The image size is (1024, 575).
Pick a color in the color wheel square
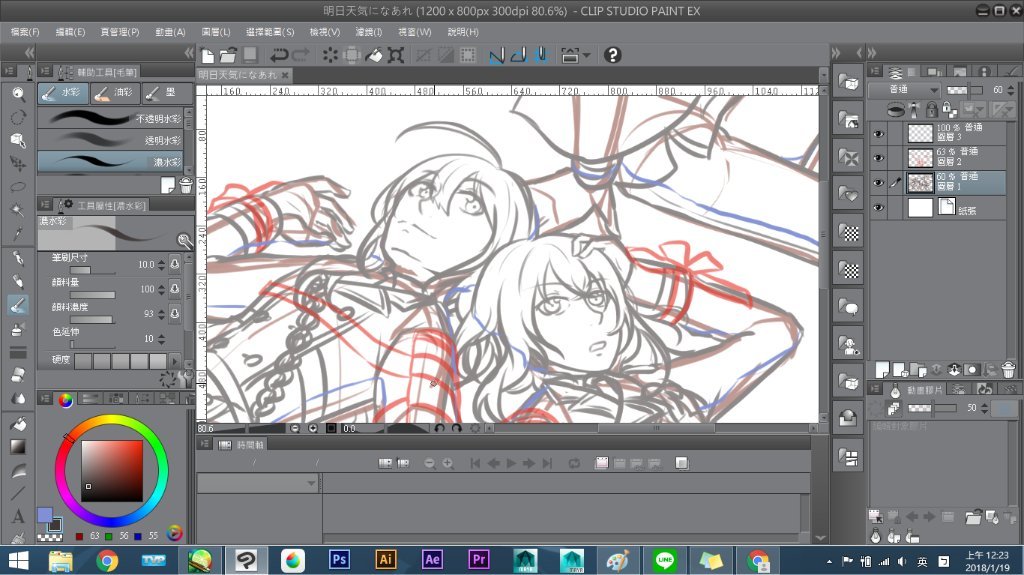(x=112, y=470)
